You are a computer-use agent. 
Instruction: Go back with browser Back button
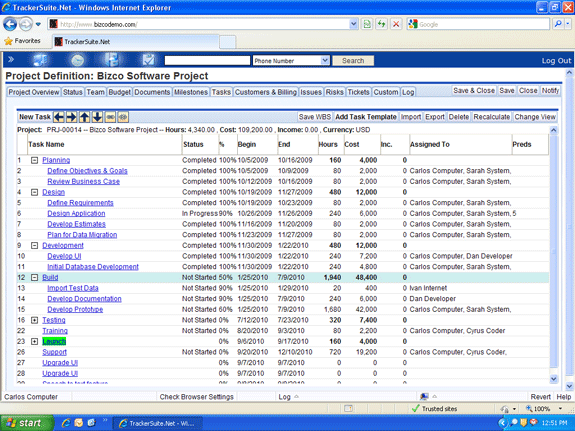coord(10,25)
